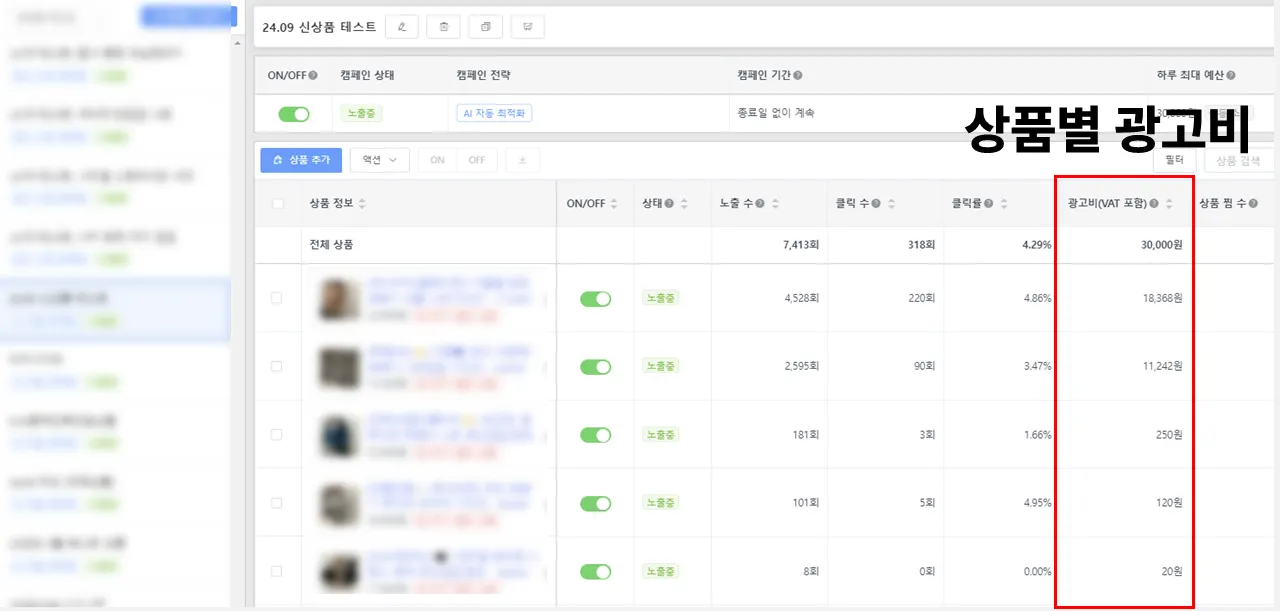Toggle the campaign ON/OFF switch
Viewport: 1280px width, 611px height.
coord(294,114)
